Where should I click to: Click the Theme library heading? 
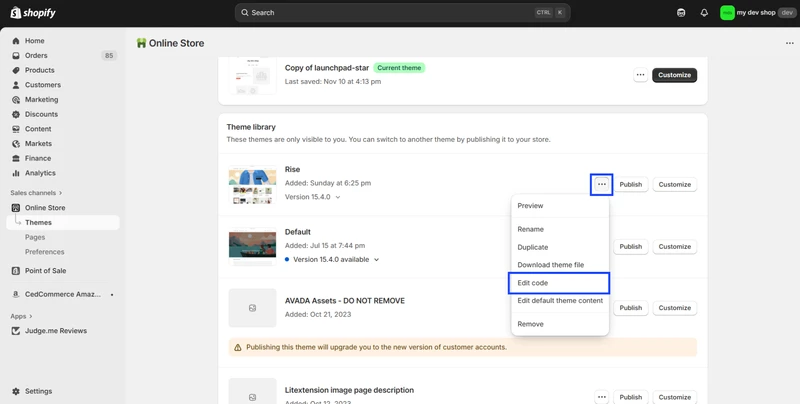(x=251, y=127)
